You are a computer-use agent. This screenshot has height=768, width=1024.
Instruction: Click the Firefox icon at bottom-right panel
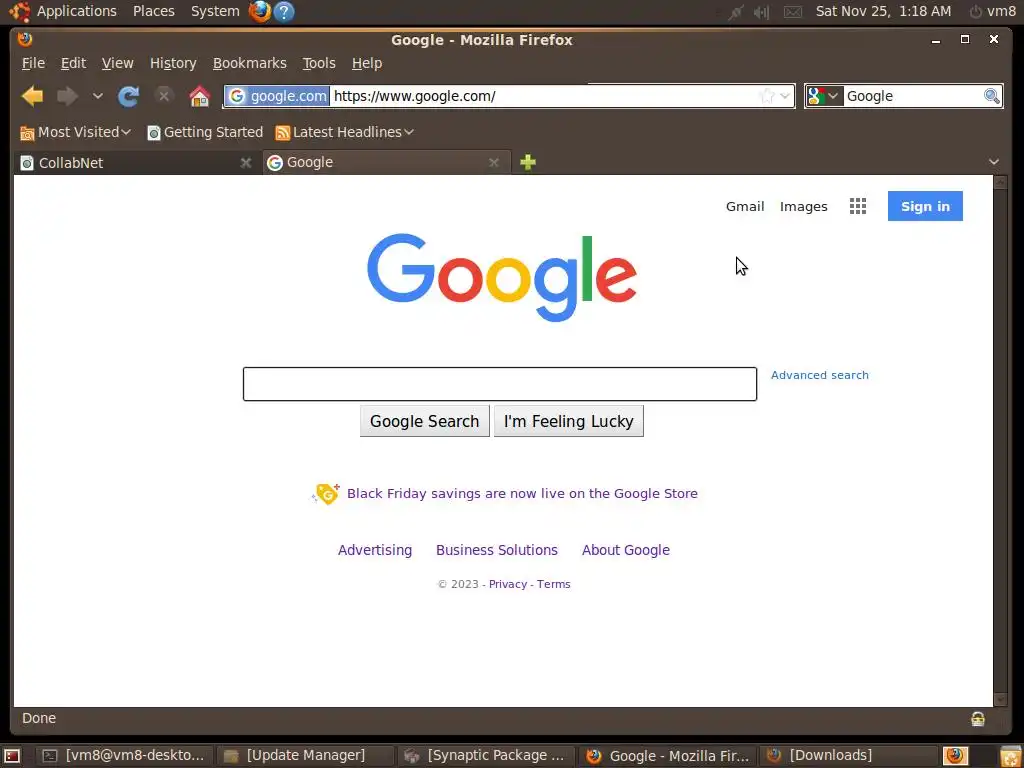click(955, 756)
